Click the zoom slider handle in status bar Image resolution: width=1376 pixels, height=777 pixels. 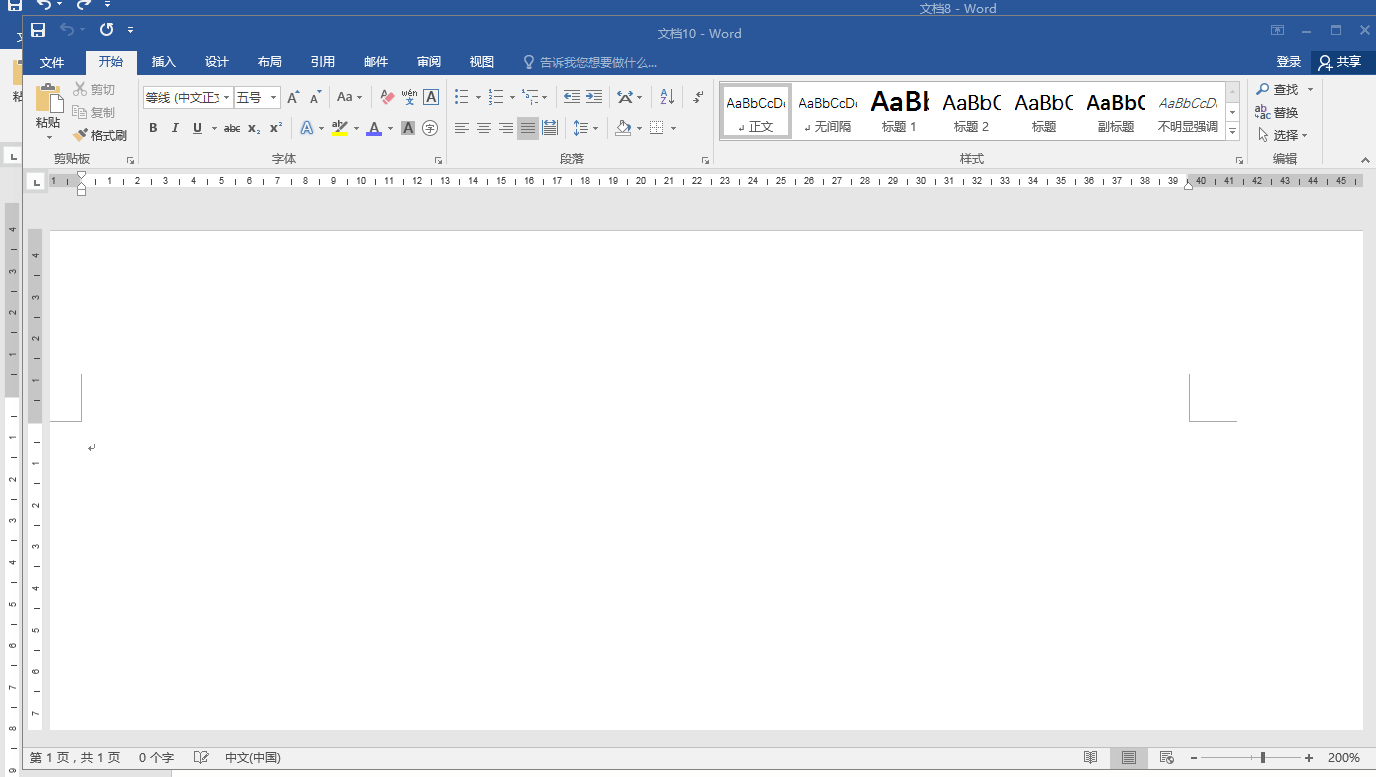click(x=1263, y=758)
